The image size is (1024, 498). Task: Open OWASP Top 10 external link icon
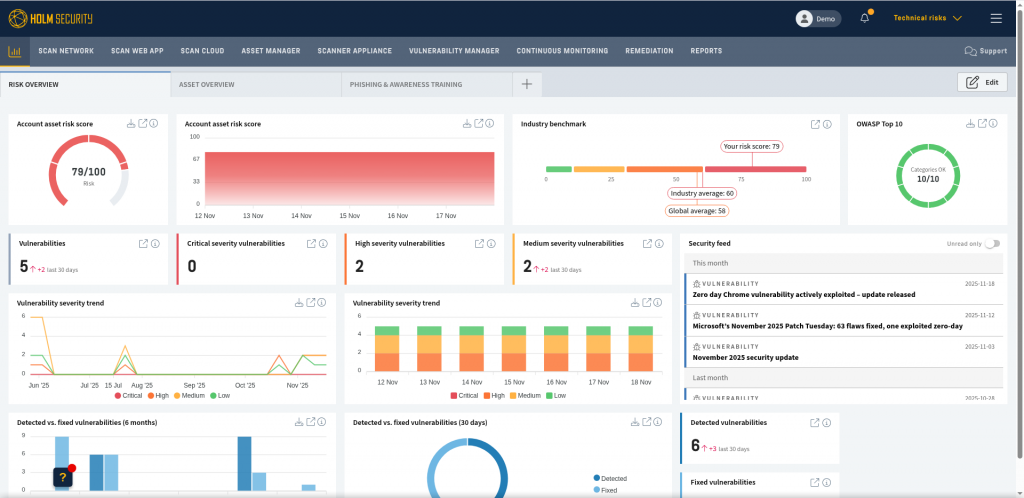coord(982,123)
